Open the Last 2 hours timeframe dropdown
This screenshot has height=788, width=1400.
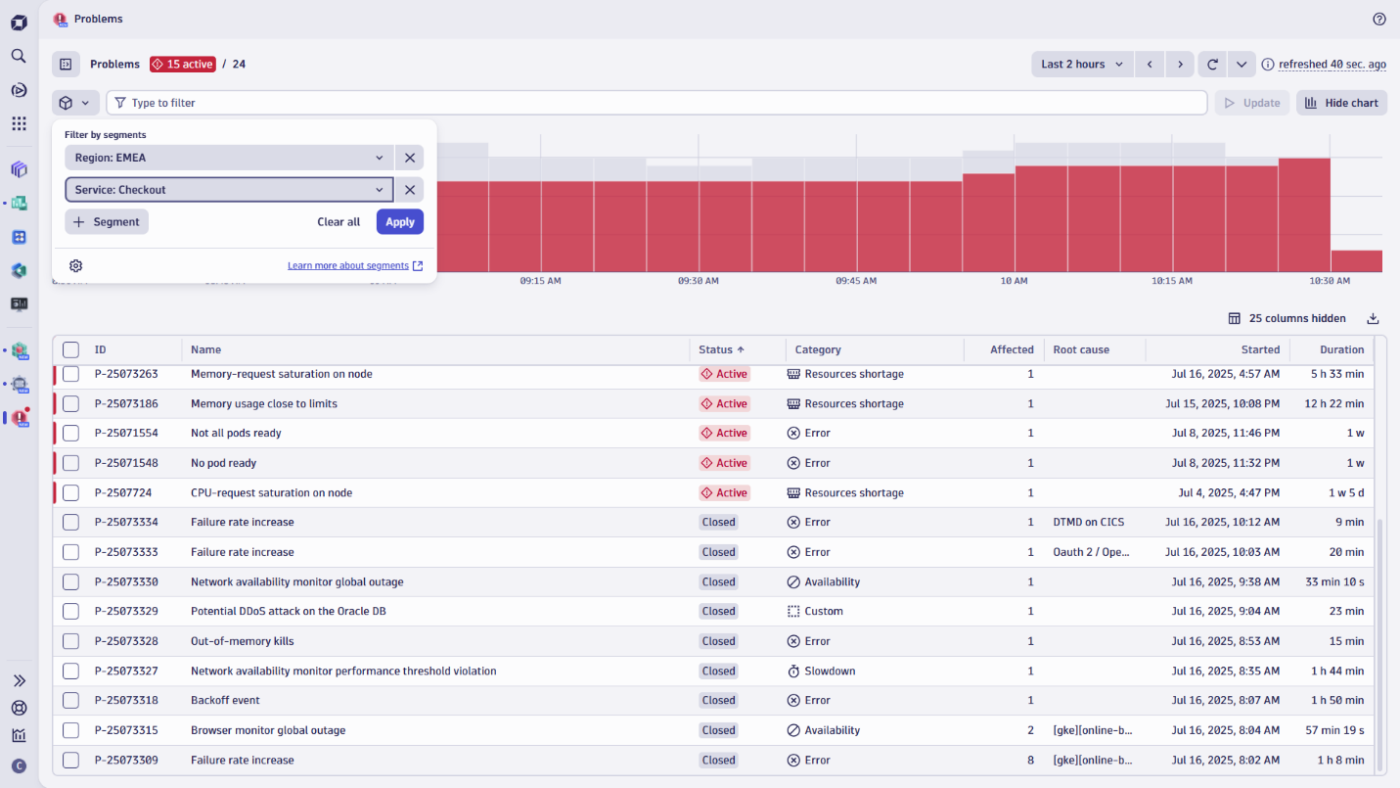coord(1082,64)
